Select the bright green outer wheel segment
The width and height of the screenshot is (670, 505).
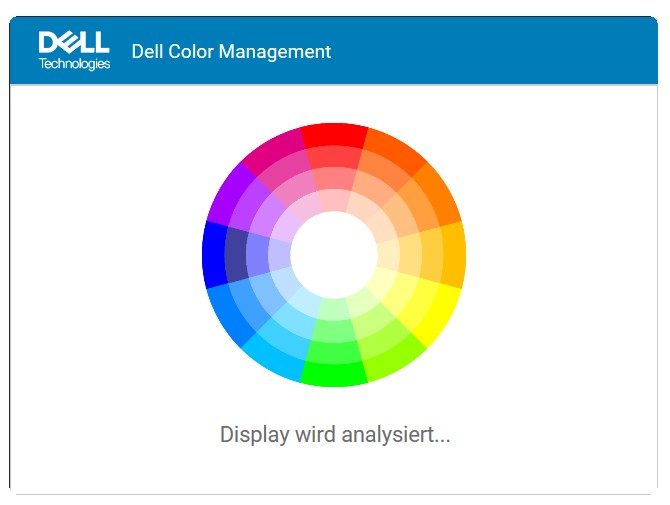click(334, 375)
